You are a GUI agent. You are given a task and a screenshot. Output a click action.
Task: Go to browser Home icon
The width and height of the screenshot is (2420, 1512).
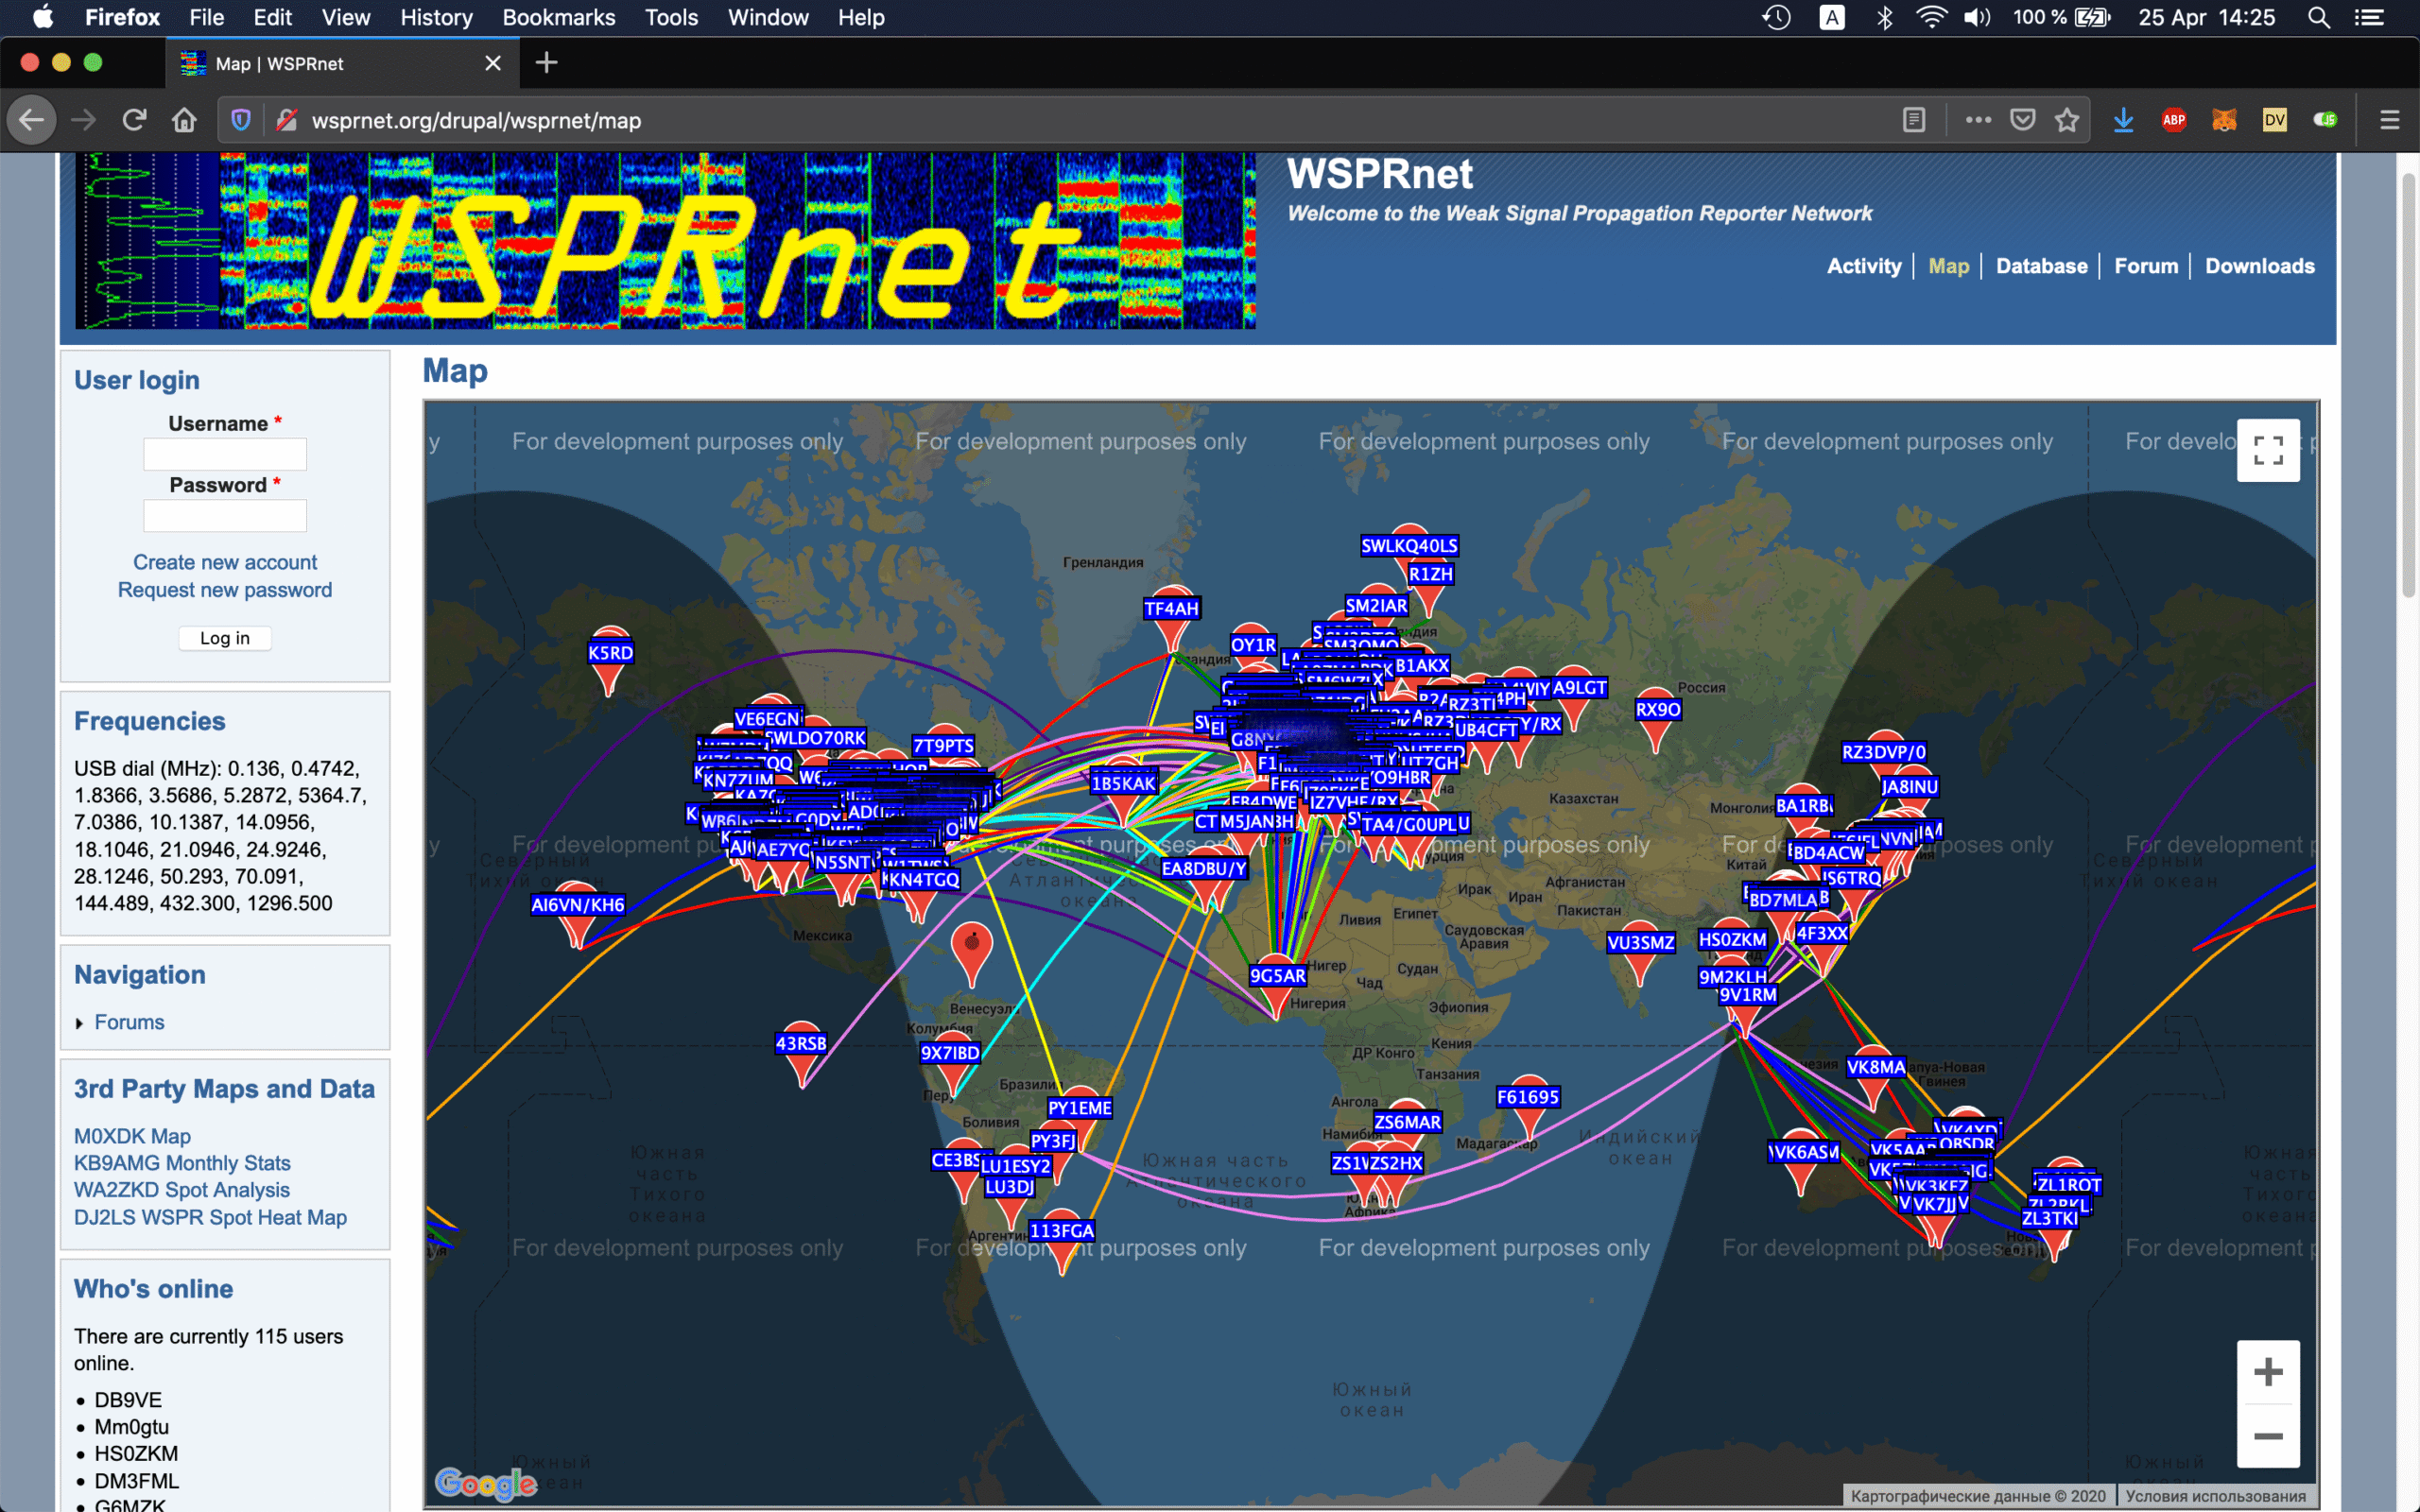point(184,120)
